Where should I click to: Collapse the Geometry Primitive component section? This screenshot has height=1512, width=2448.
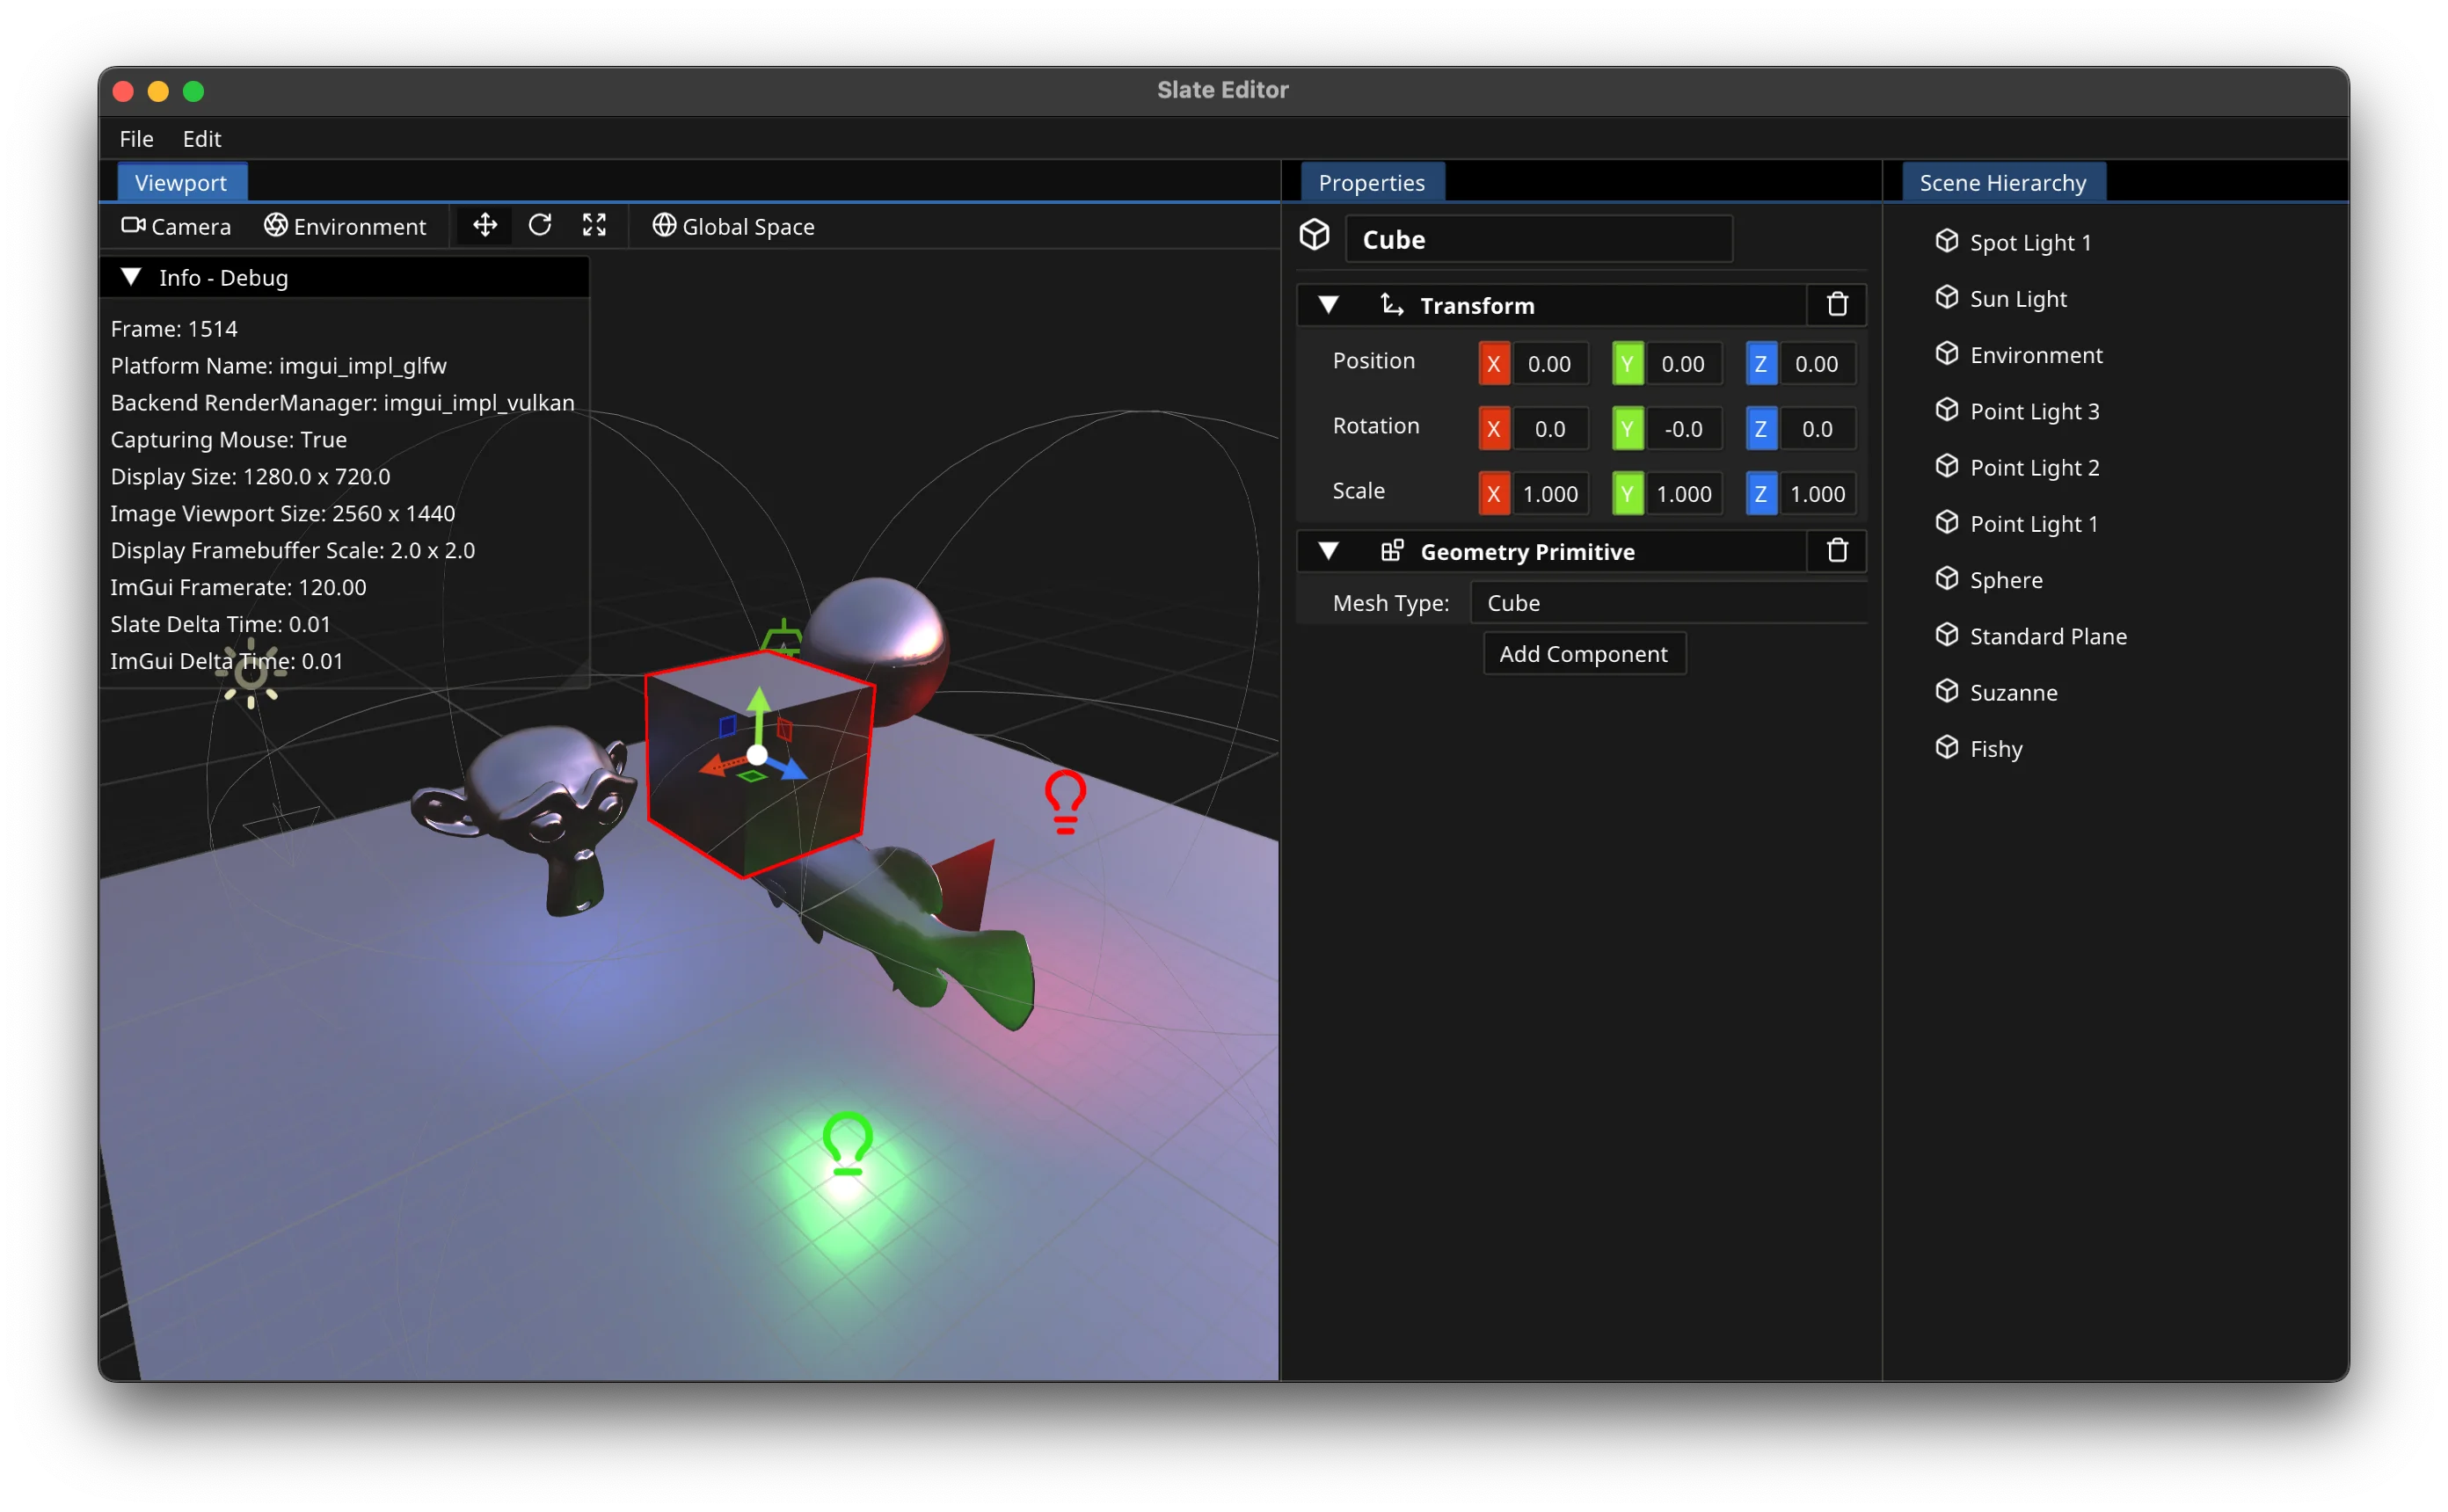[x=1328, y=551]
